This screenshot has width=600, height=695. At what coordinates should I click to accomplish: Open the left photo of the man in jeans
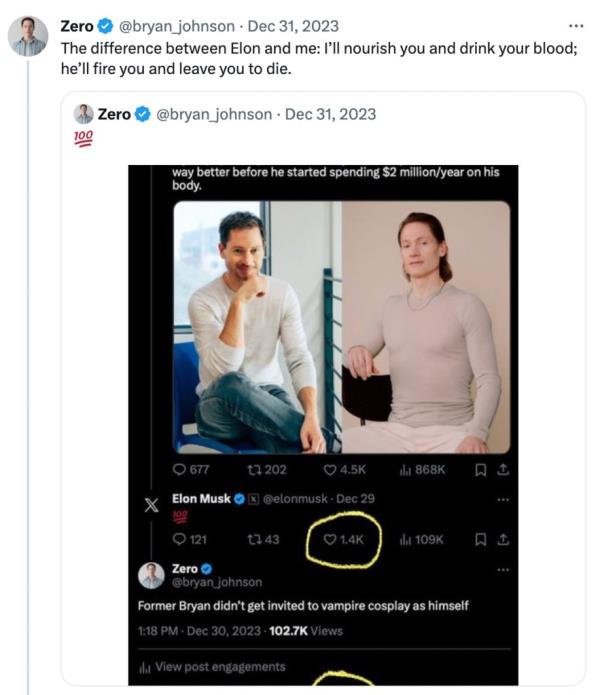pos(257,328)
